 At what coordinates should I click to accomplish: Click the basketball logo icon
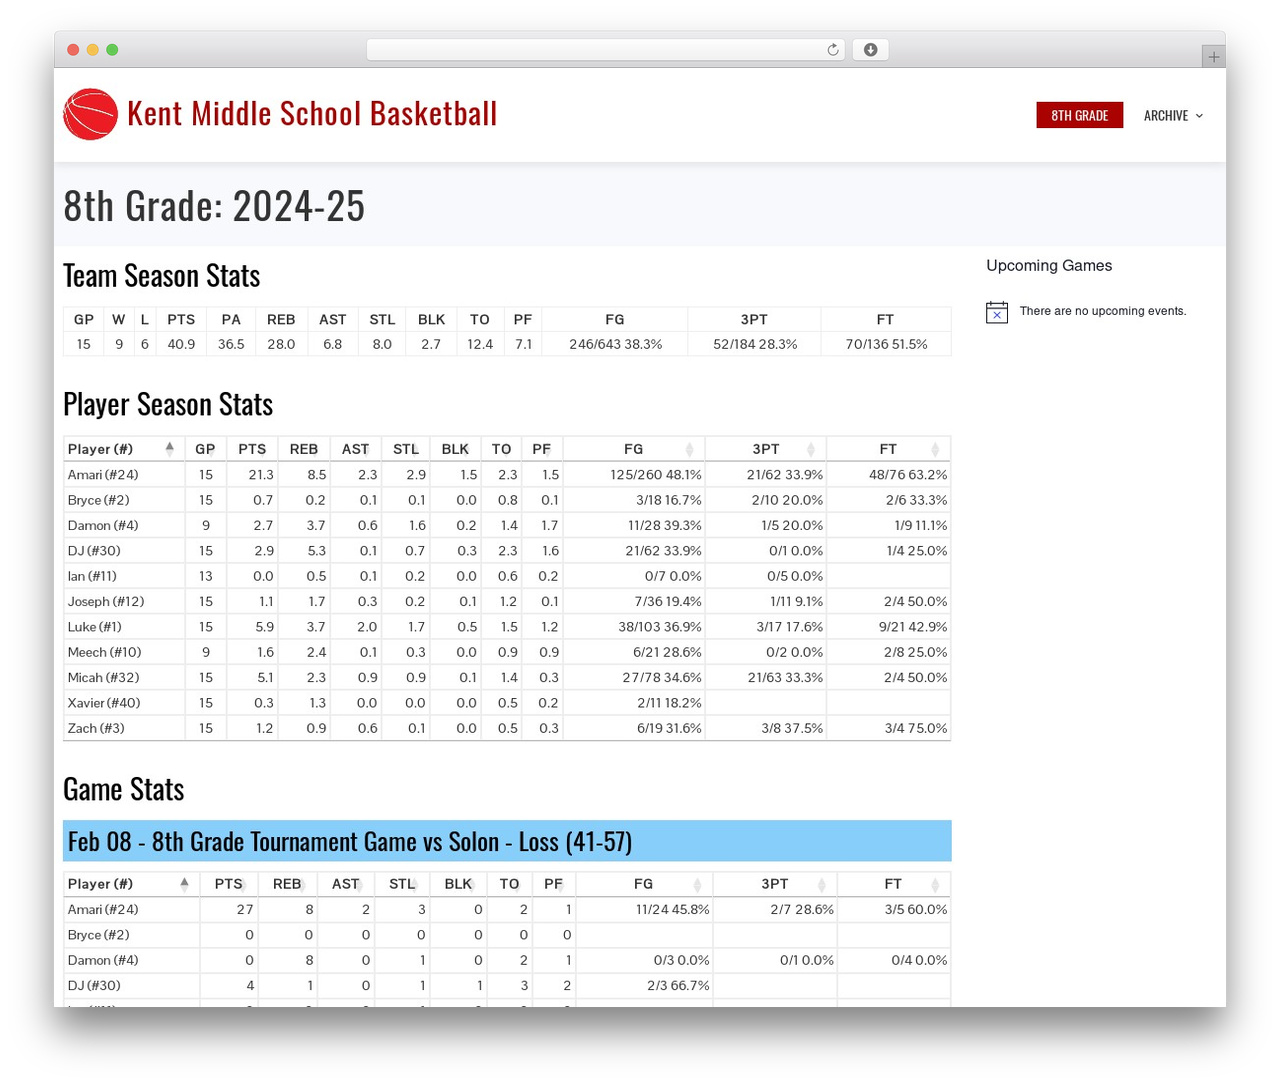pos(90,114)
